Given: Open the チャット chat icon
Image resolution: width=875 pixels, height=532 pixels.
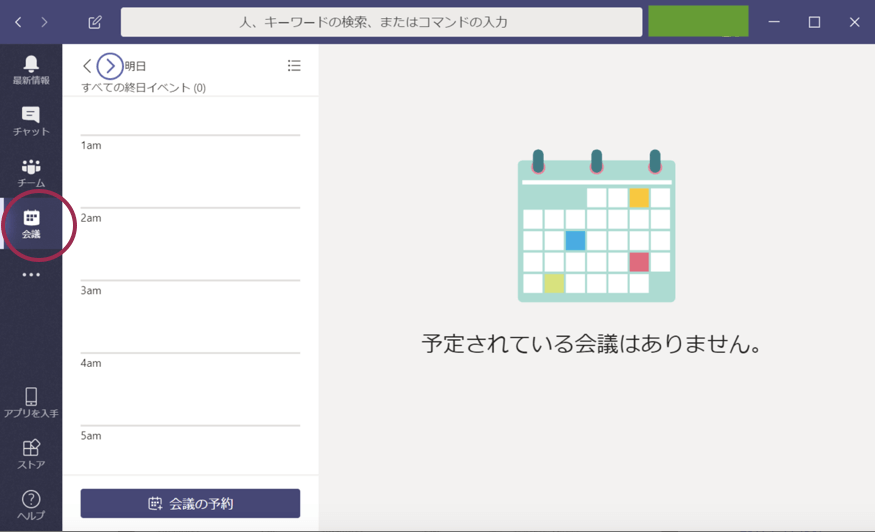Looking at the screenshot, I should coord(31,120).
